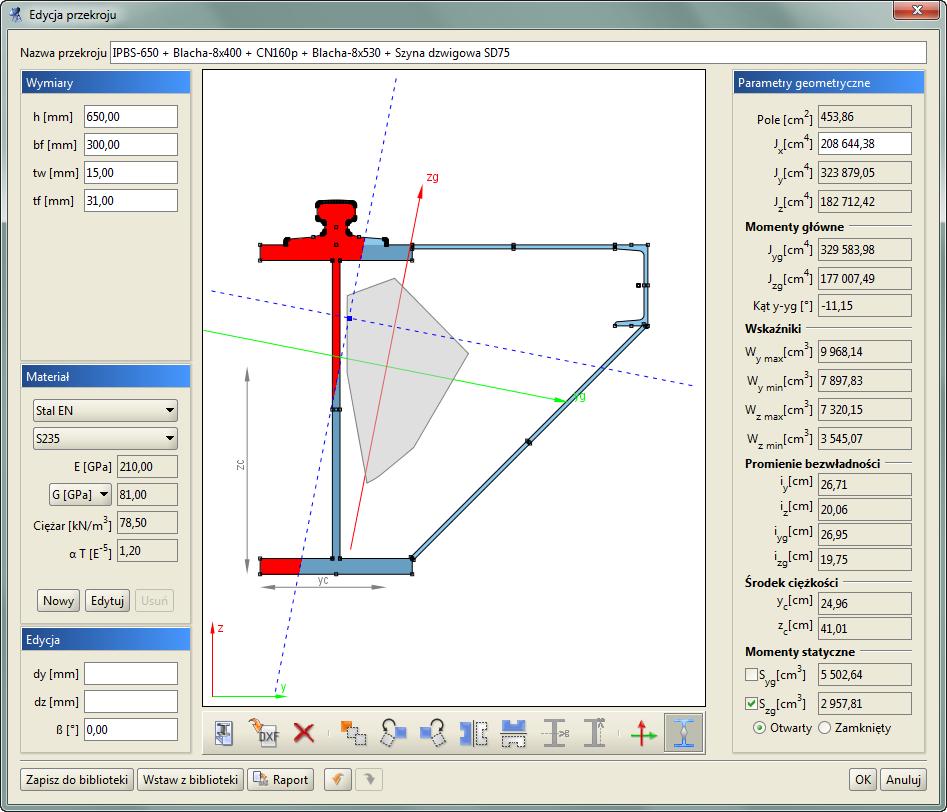The height and width of the screenshot is (812, 947).
Task: Uncheck the Szg static moment checkbox
Action: [751, 703]
